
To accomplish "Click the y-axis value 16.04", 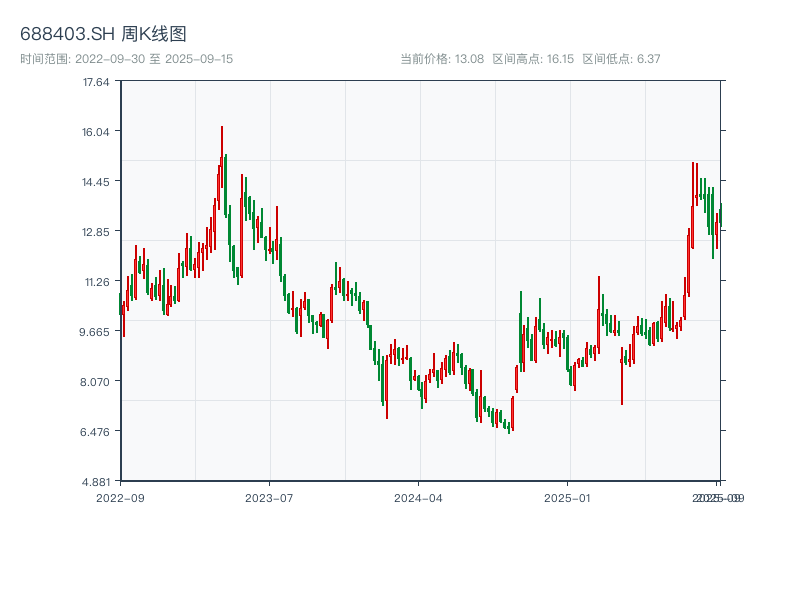I will pyautogui.click(x=96, y=132).
